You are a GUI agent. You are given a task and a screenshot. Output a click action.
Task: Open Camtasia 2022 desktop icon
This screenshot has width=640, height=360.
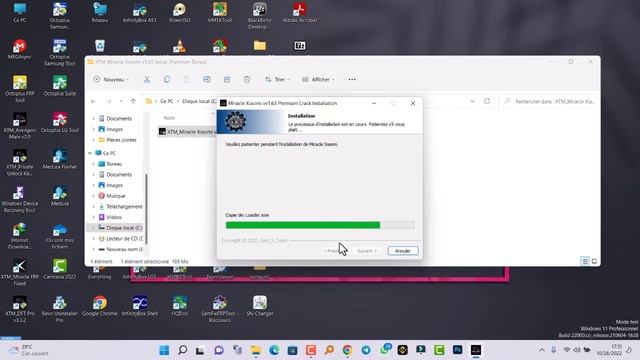(x=60, y=269)
